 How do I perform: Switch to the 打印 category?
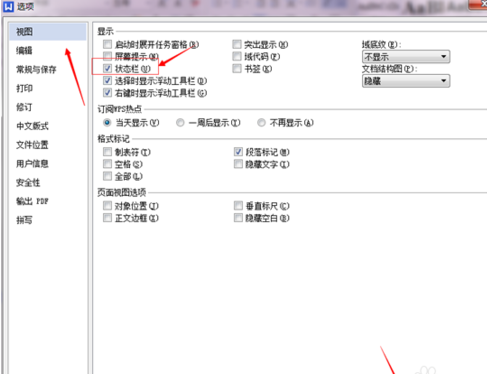24,88
